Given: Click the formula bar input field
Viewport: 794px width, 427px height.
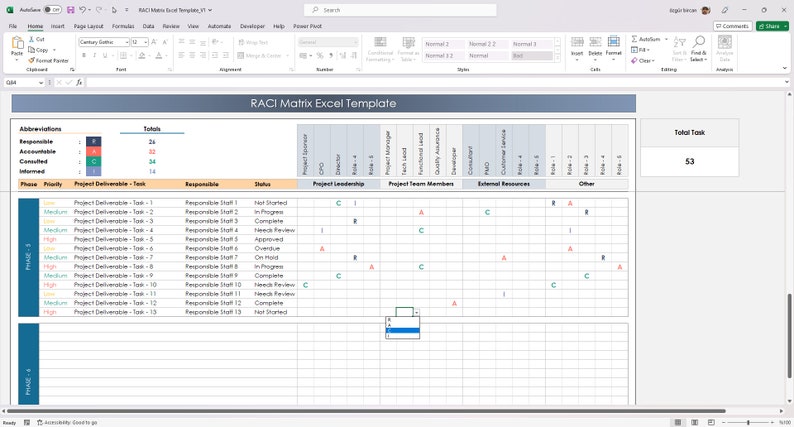Looking at the screenshot, I should coord(433,82).
